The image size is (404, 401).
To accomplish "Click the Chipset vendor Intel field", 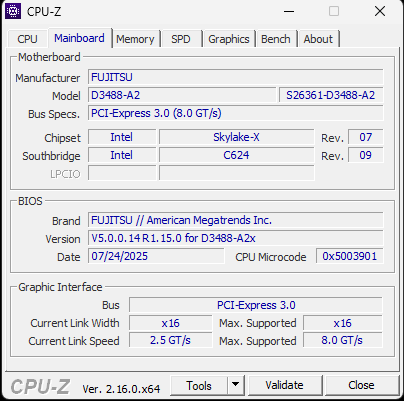I will click(x=122, y=137).
